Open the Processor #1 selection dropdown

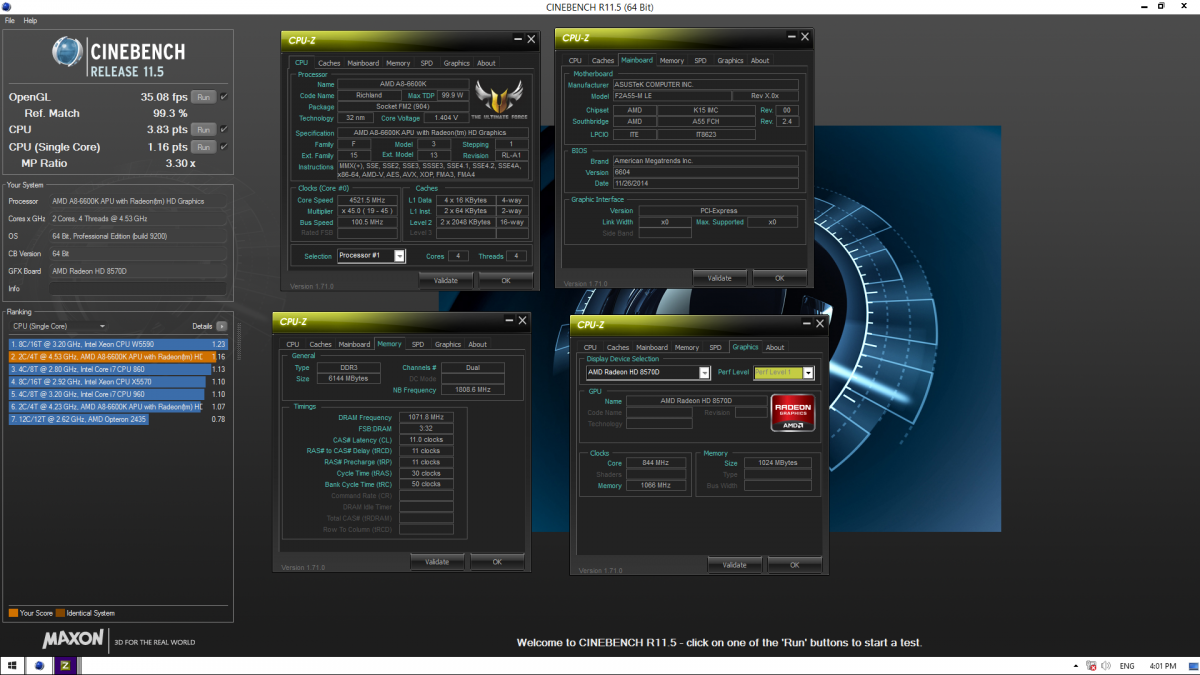[x=371, y=256]
